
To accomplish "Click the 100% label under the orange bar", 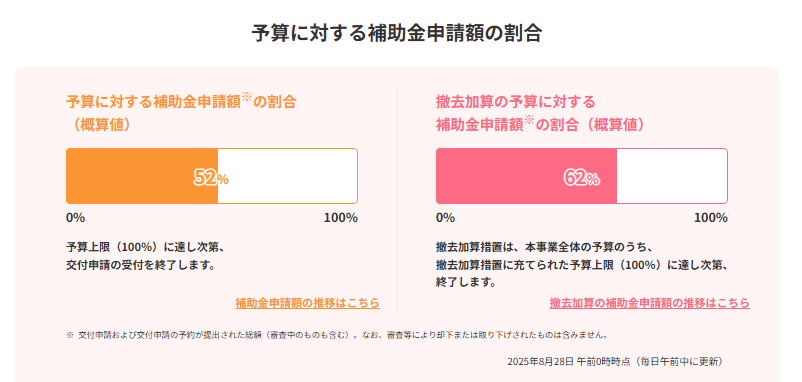I will point(341,218).
